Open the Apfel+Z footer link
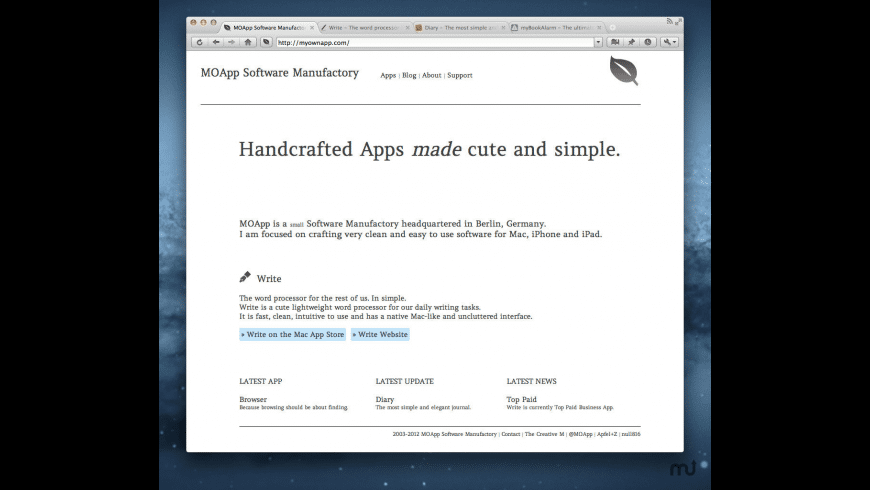The image size is (870, 490). (x=607, y=435)
